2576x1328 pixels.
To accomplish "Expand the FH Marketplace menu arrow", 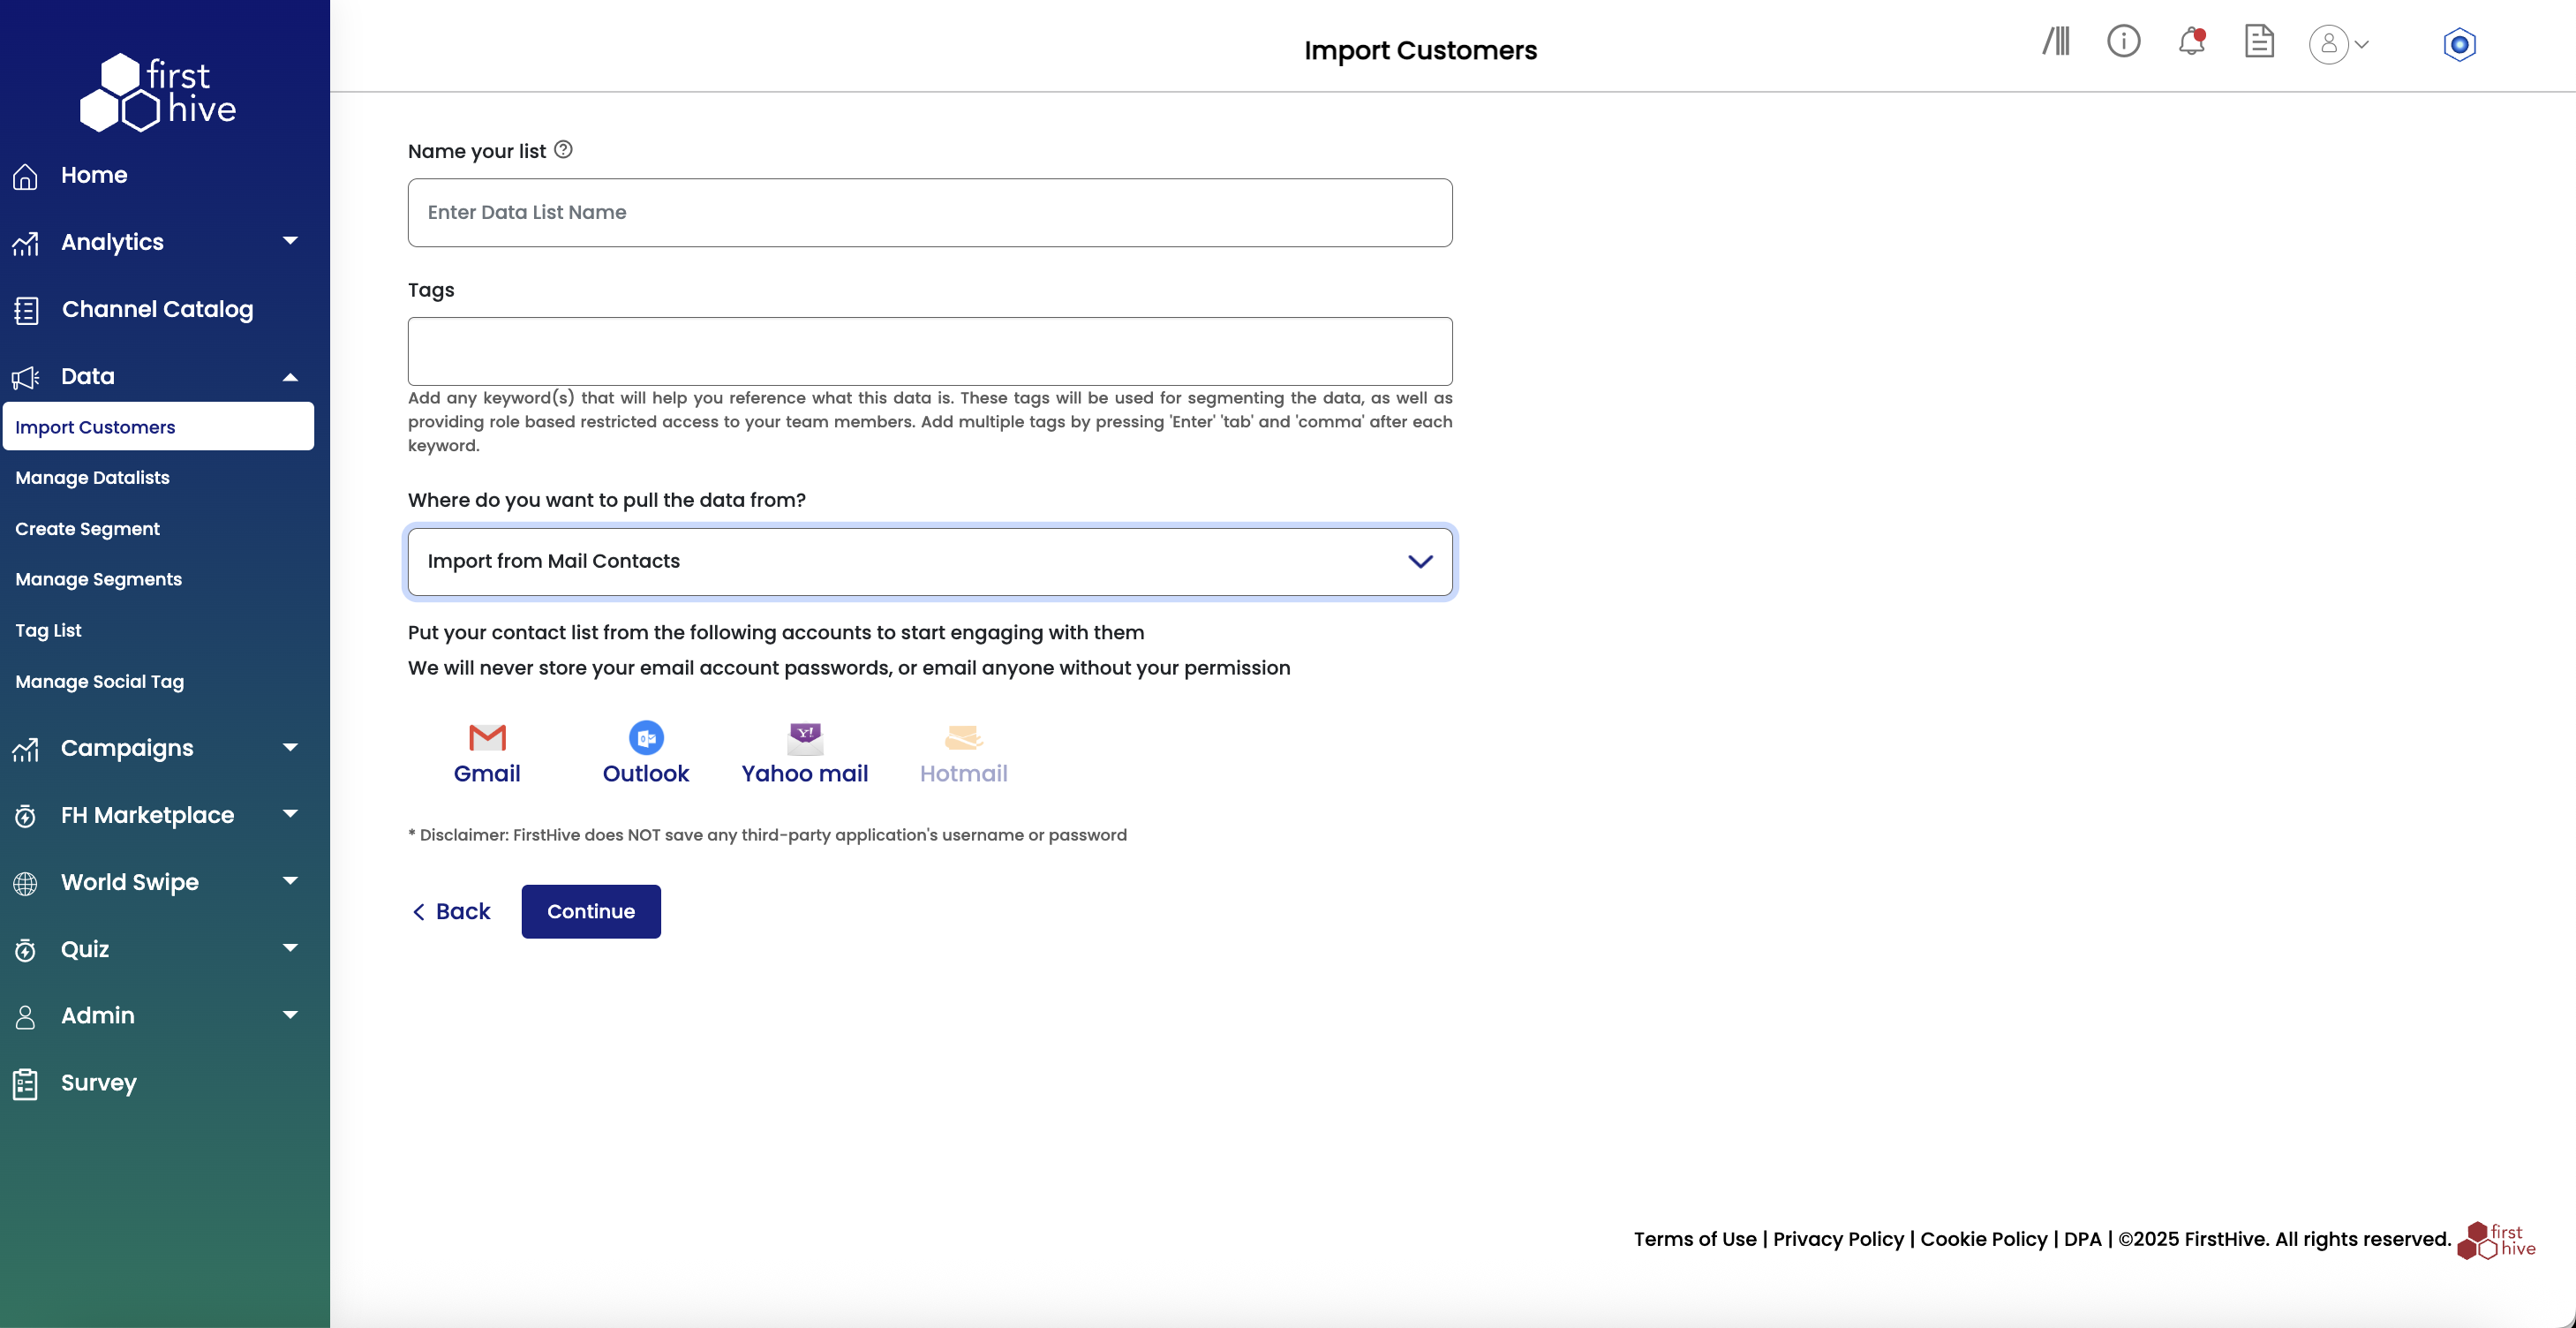I will pos(290,814).
